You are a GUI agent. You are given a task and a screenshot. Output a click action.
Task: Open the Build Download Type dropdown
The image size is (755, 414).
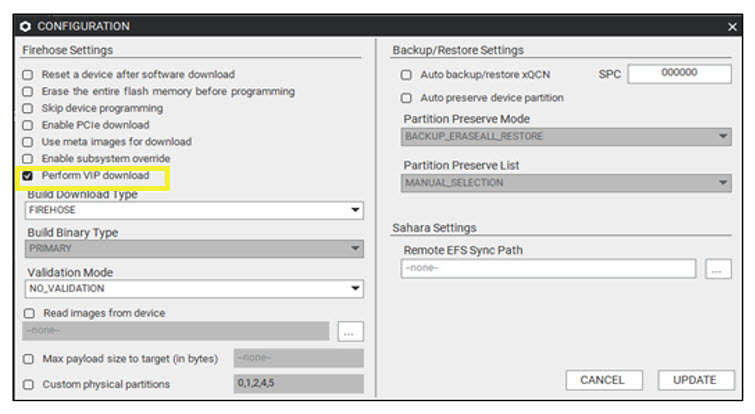coord(194,210)
